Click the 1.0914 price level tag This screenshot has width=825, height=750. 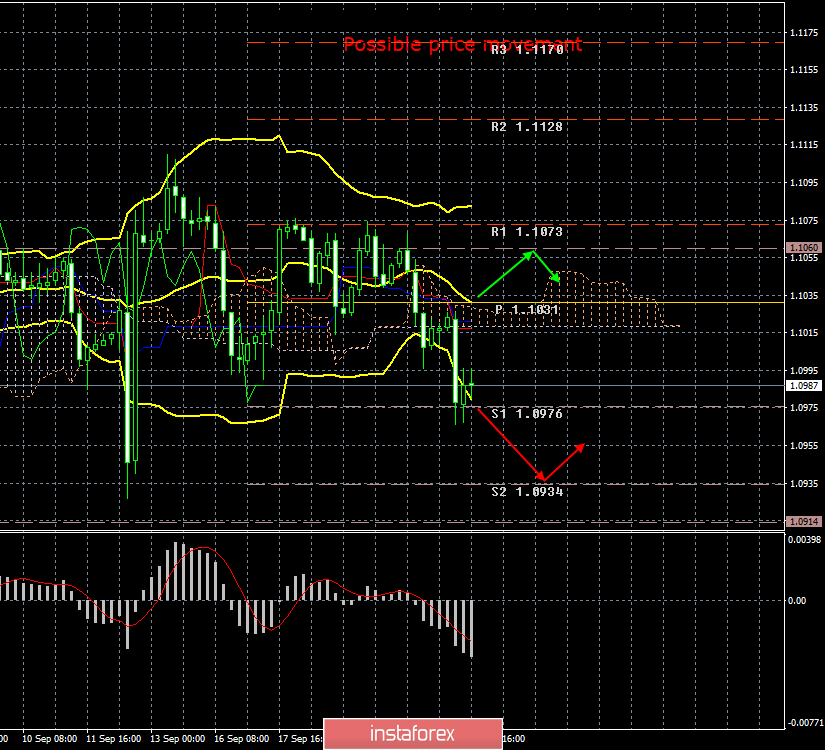(x=803, y=522)
